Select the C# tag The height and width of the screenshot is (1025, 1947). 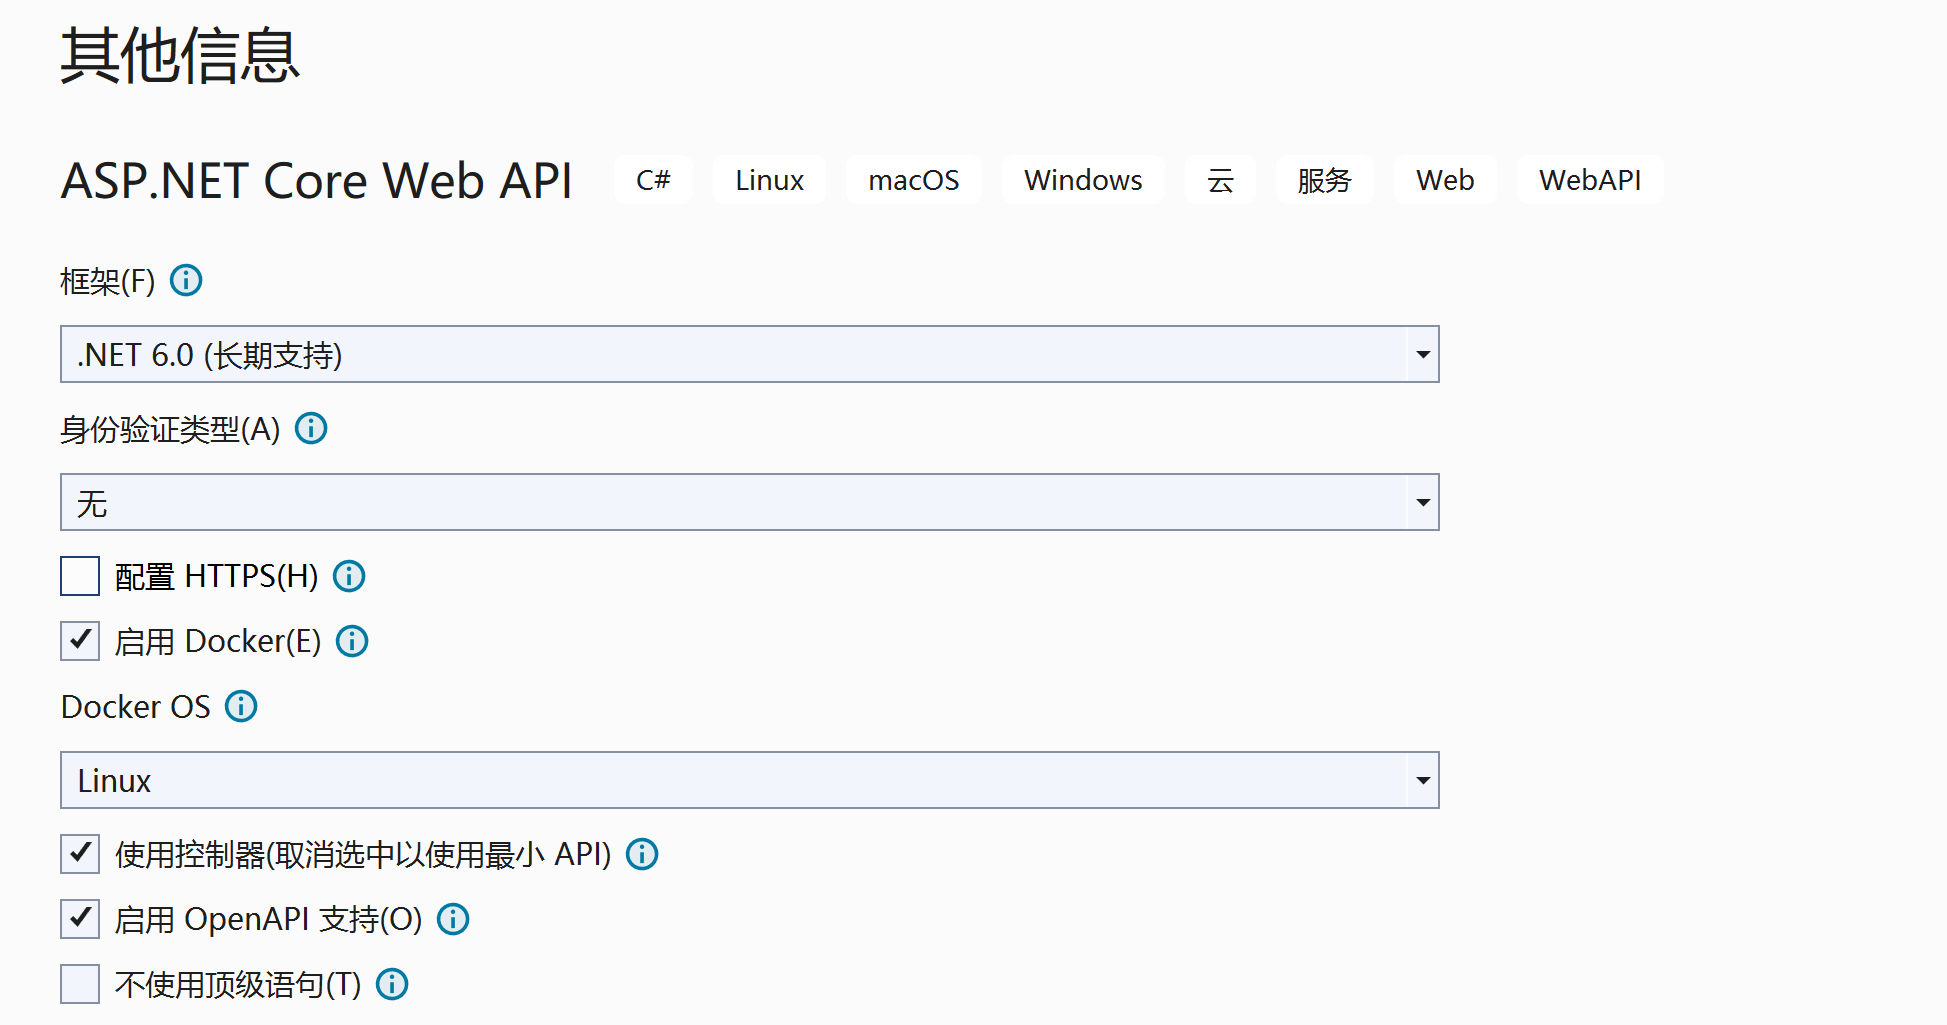coord(652,181)
